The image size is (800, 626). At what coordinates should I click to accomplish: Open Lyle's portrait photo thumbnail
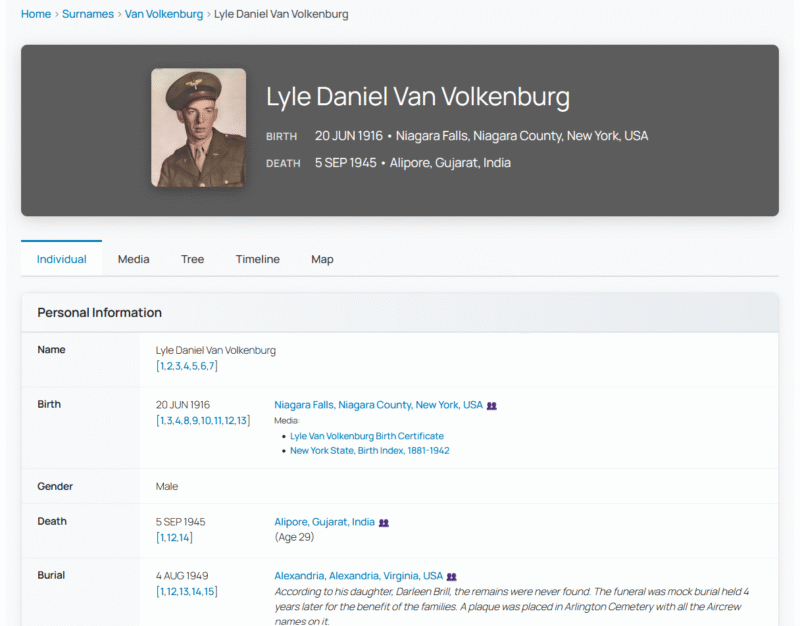tap(198, 128)
